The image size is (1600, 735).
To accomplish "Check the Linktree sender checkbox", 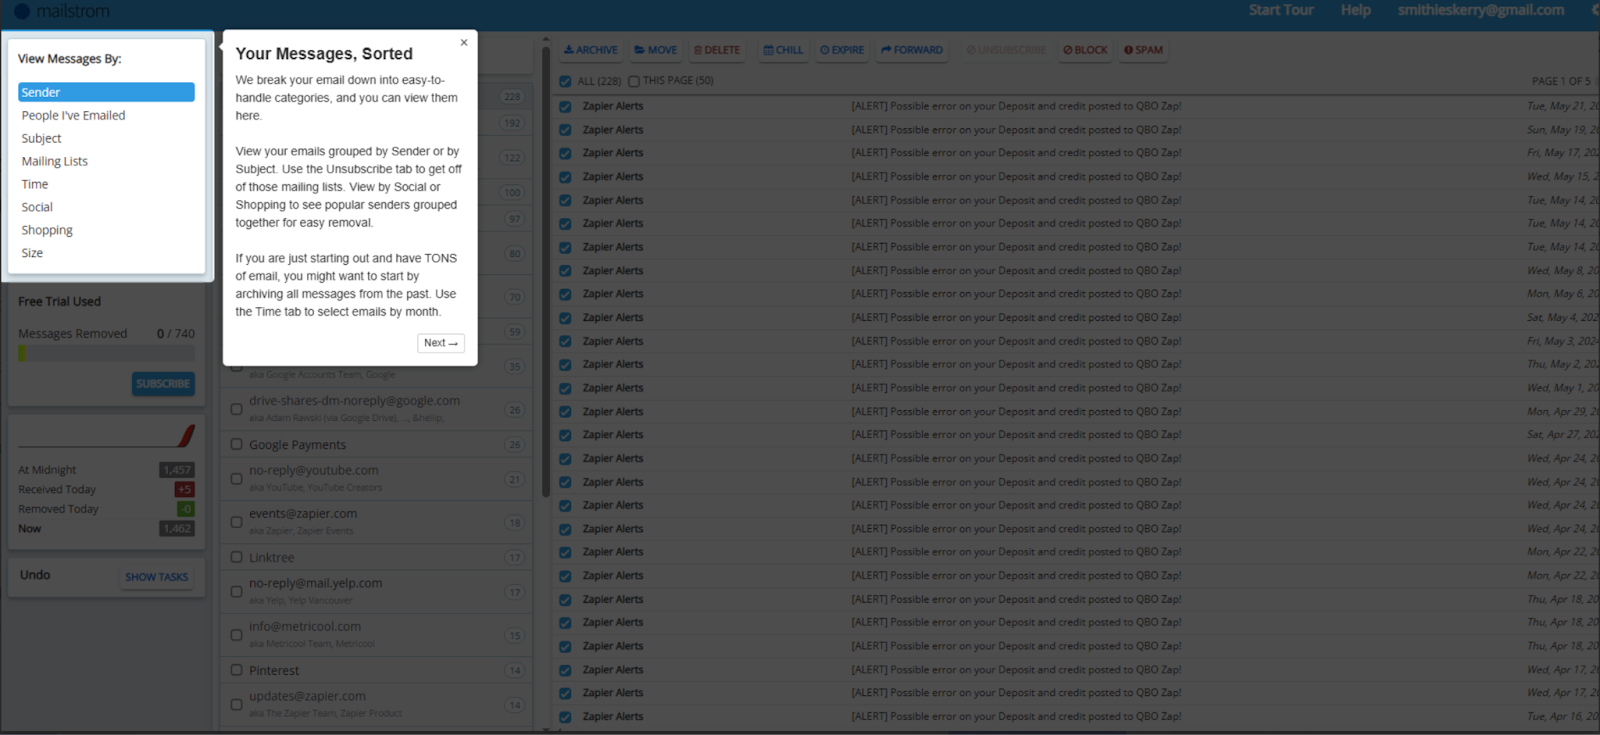I will point(237,558).
